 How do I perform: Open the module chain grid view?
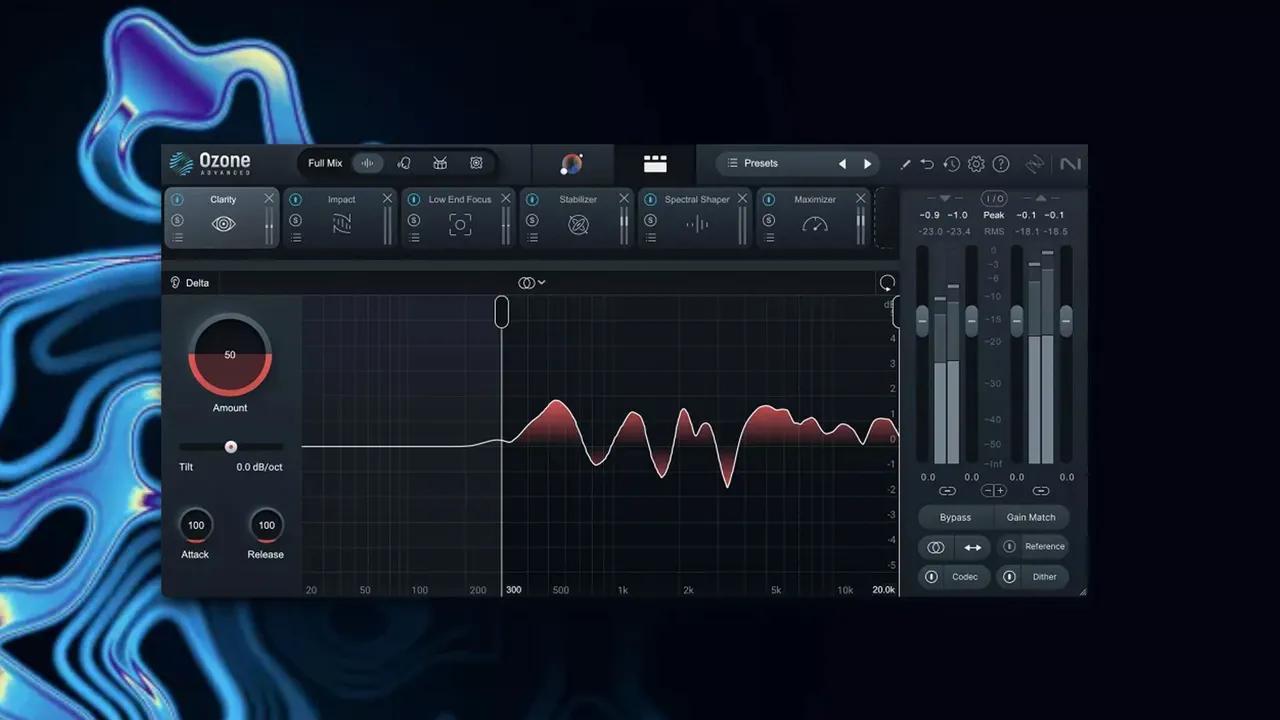coord(655,164)
